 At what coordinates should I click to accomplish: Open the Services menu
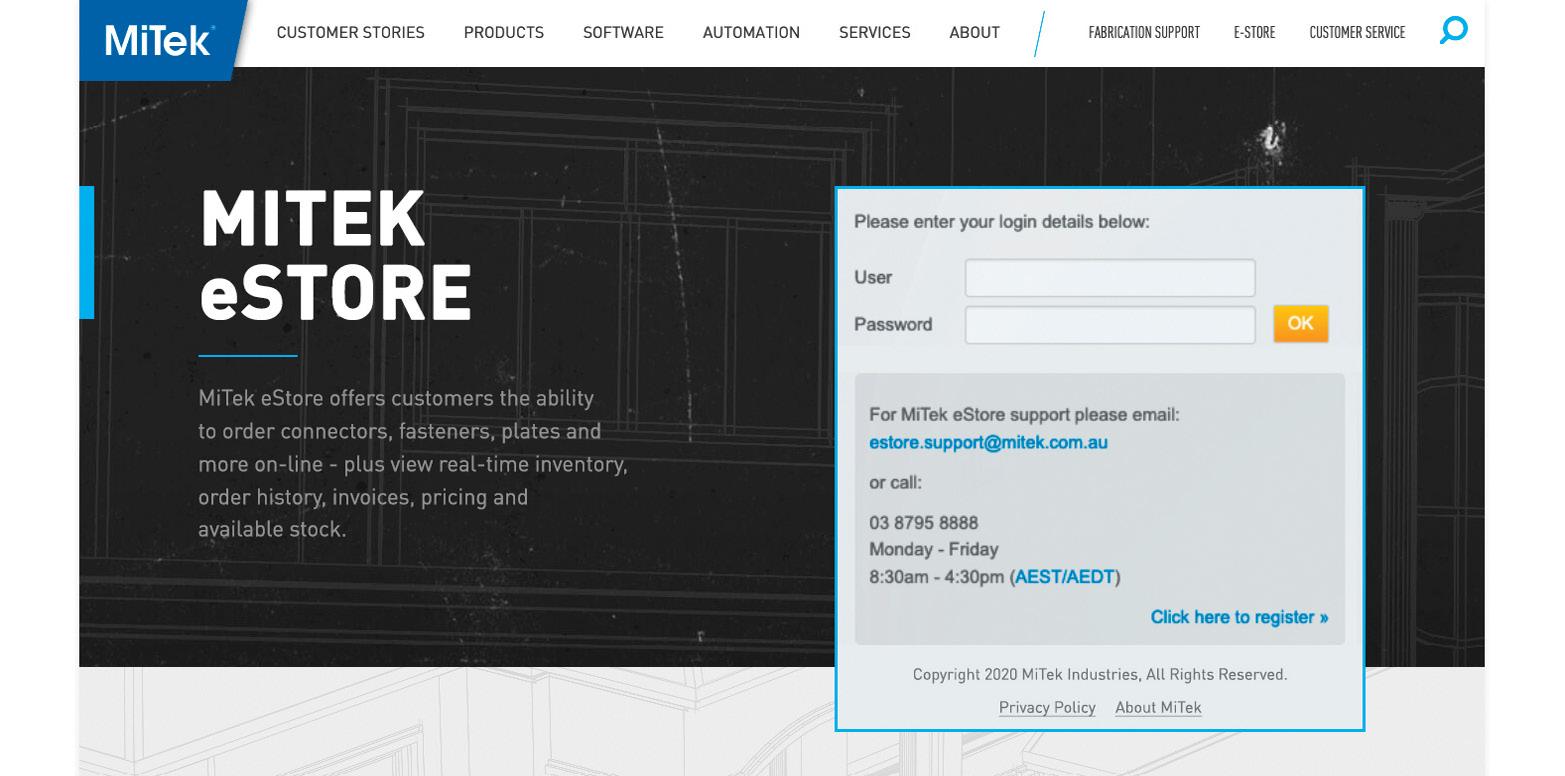[x=875, y=32]
